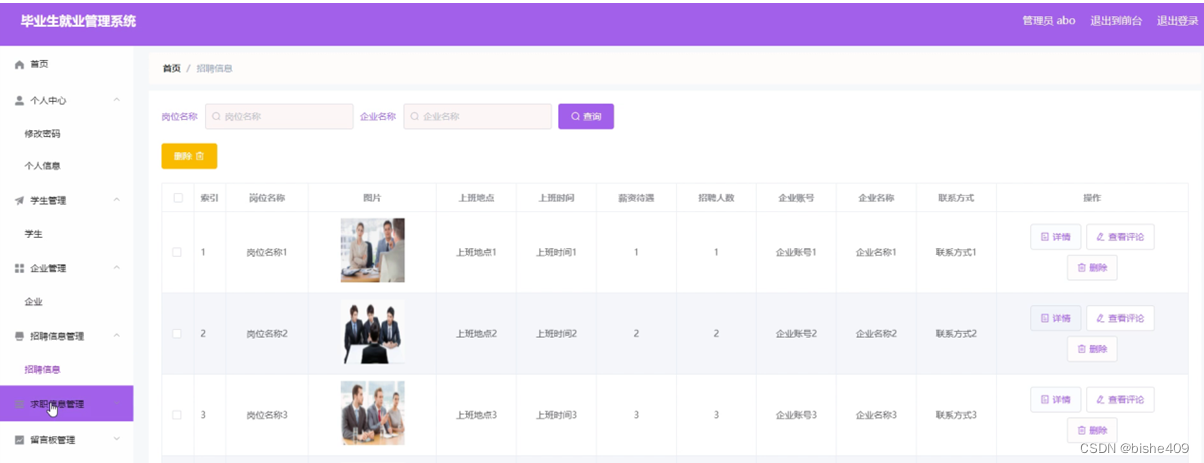This screenshot has width=1204, height=463.
Task: Click the yellow 删除 batch delete button
Action: [x=189, y=156]
